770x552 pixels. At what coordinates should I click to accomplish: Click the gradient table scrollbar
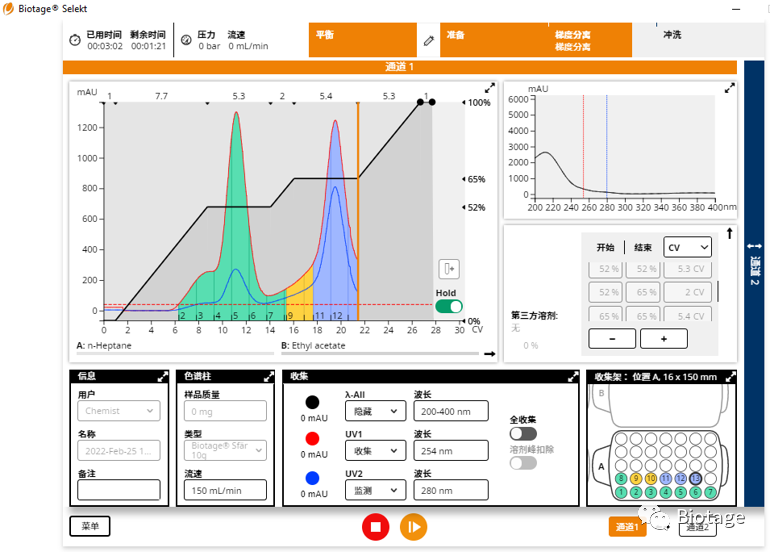pos(718,291)
